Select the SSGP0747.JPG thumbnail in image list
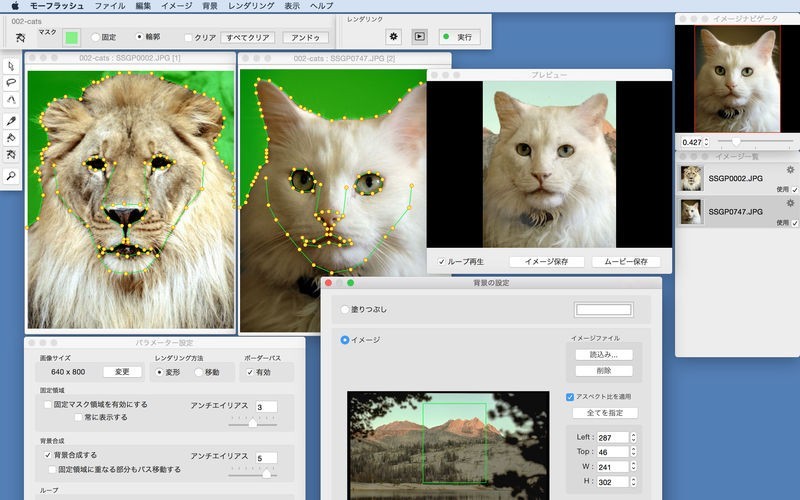This screenshot has width=800, height=500. (691, 212)
